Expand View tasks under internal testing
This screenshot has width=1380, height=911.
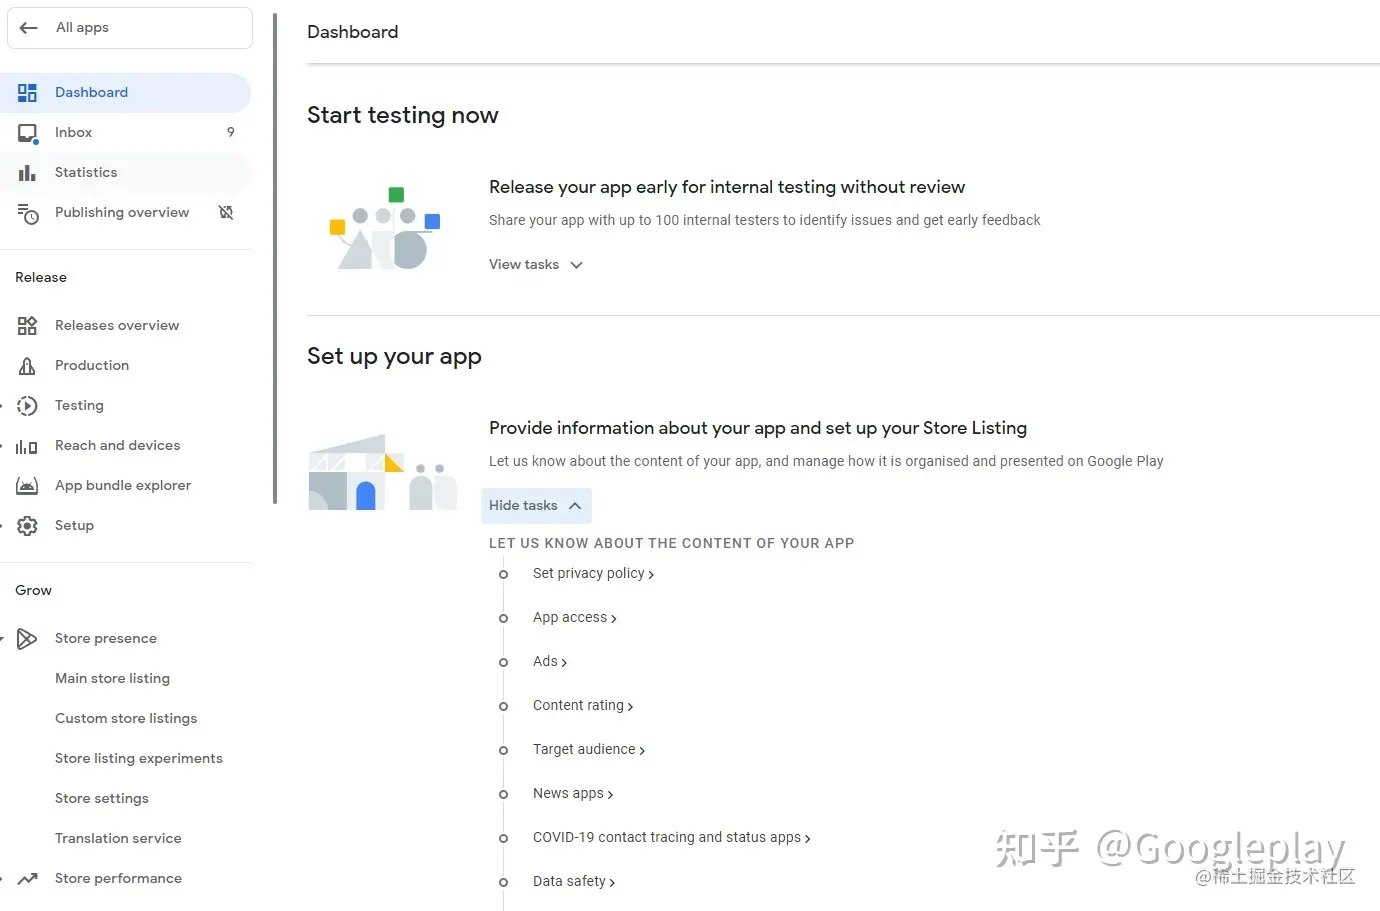(x=536, y=265)
